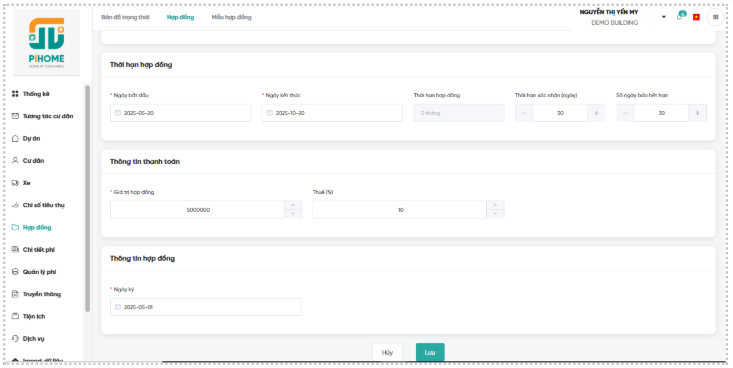Click the DEMO BUILDING label
733x368 pixels.
coord(615,22)
